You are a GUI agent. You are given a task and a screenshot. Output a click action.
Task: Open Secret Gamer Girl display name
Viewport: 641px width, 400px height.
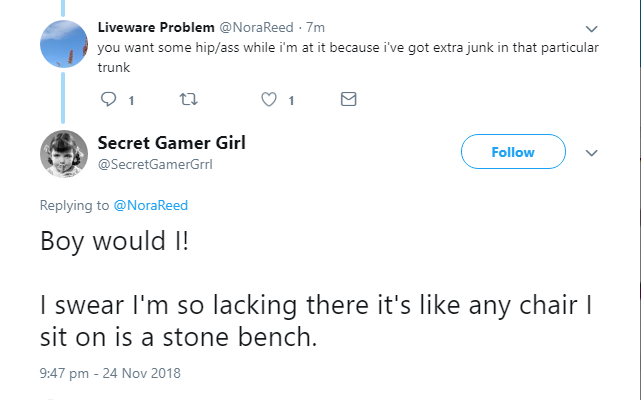[x=171, y=143]
